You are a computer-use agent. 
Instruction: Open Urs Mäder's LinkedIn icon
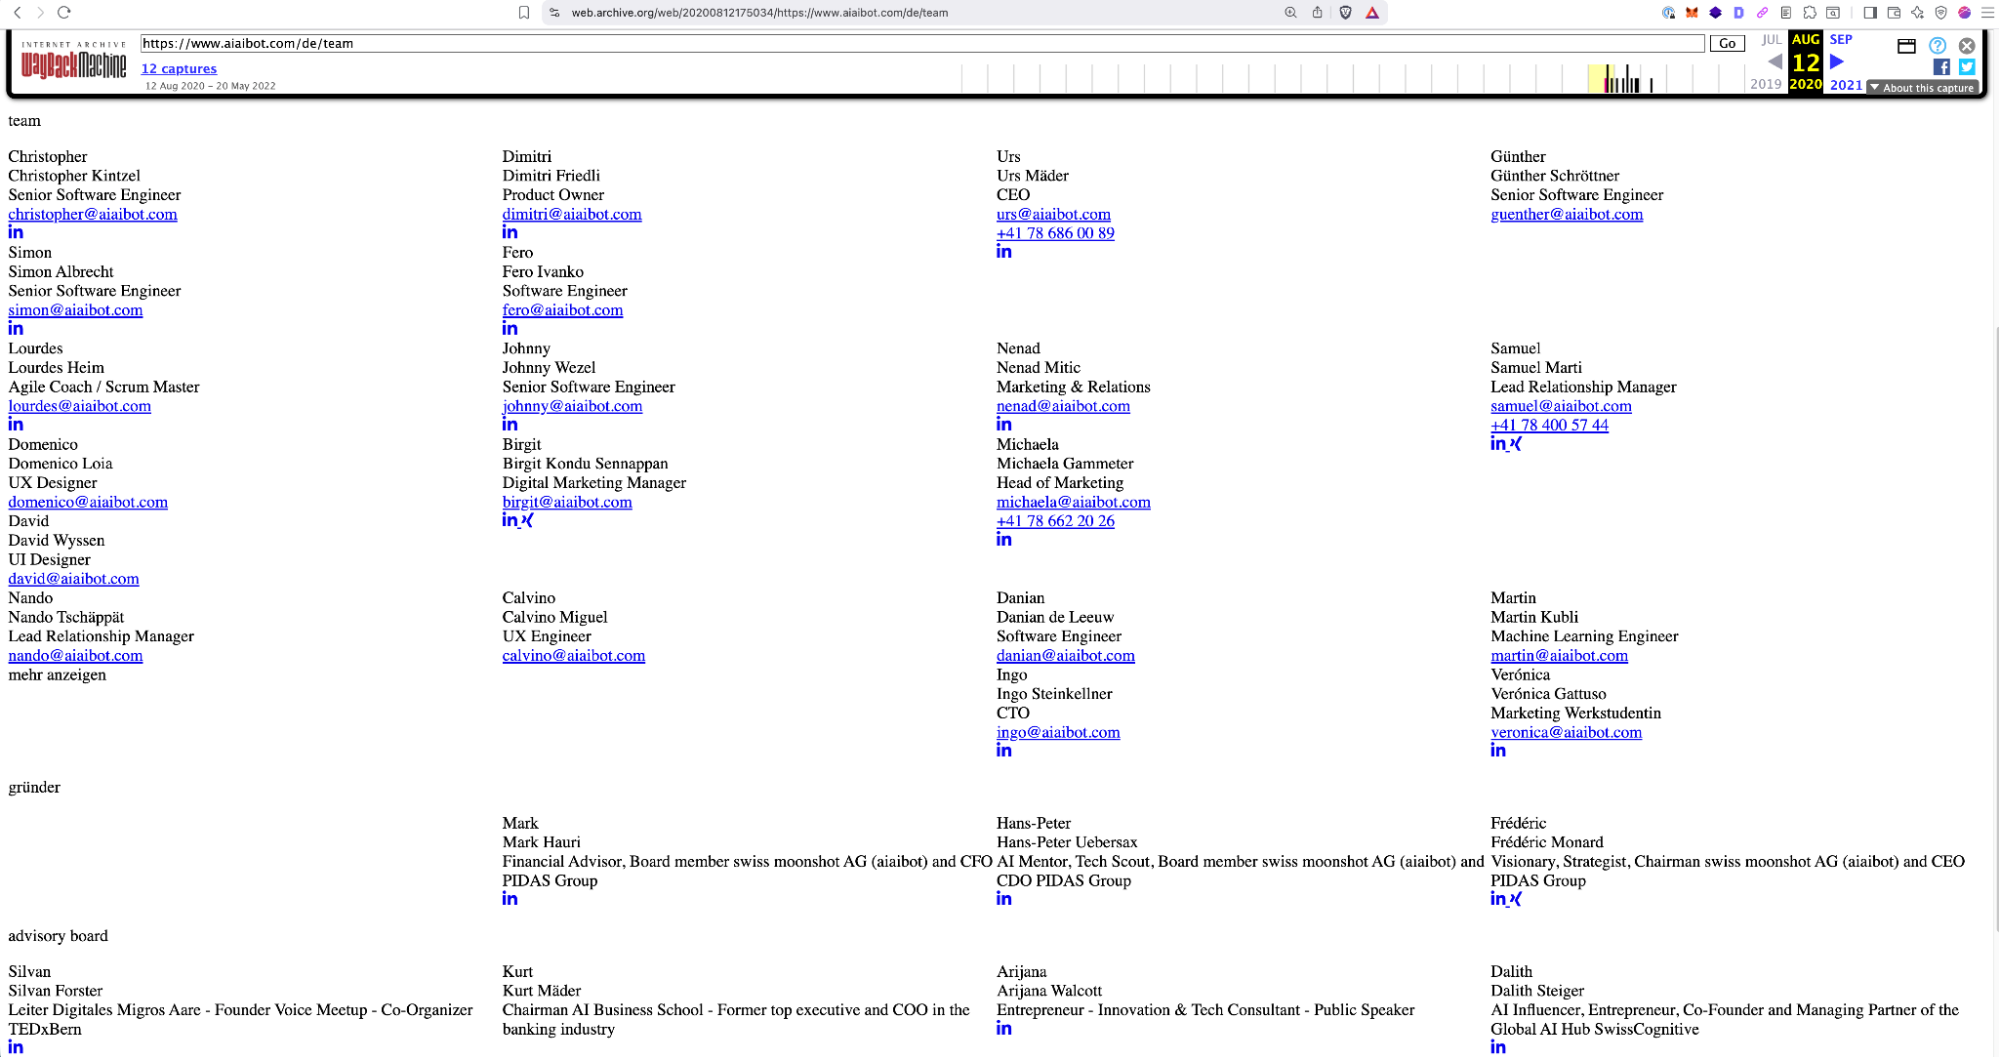point(1004,252)
